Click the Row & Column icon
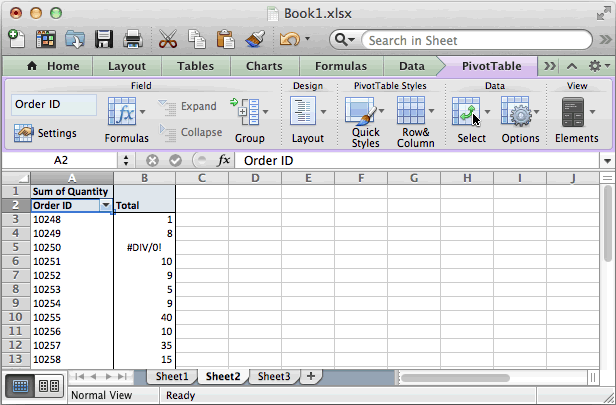616x405 pixels. 411,111
